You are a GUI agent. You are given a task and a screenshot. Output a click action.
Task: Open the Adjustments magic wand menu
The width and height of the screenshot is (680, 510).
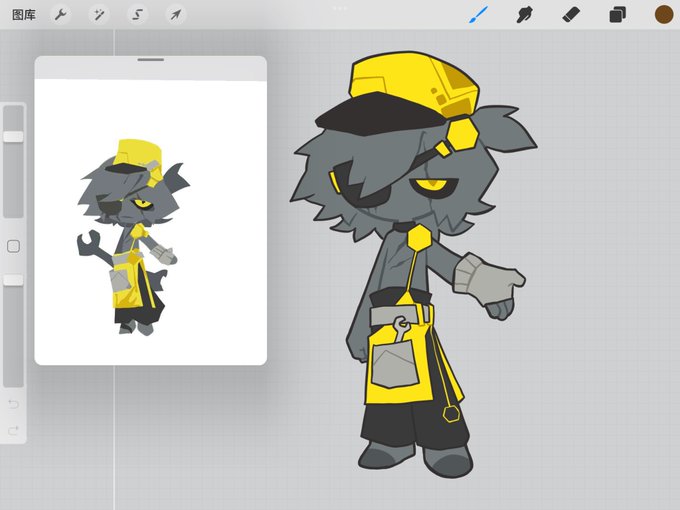click(99, 15)
